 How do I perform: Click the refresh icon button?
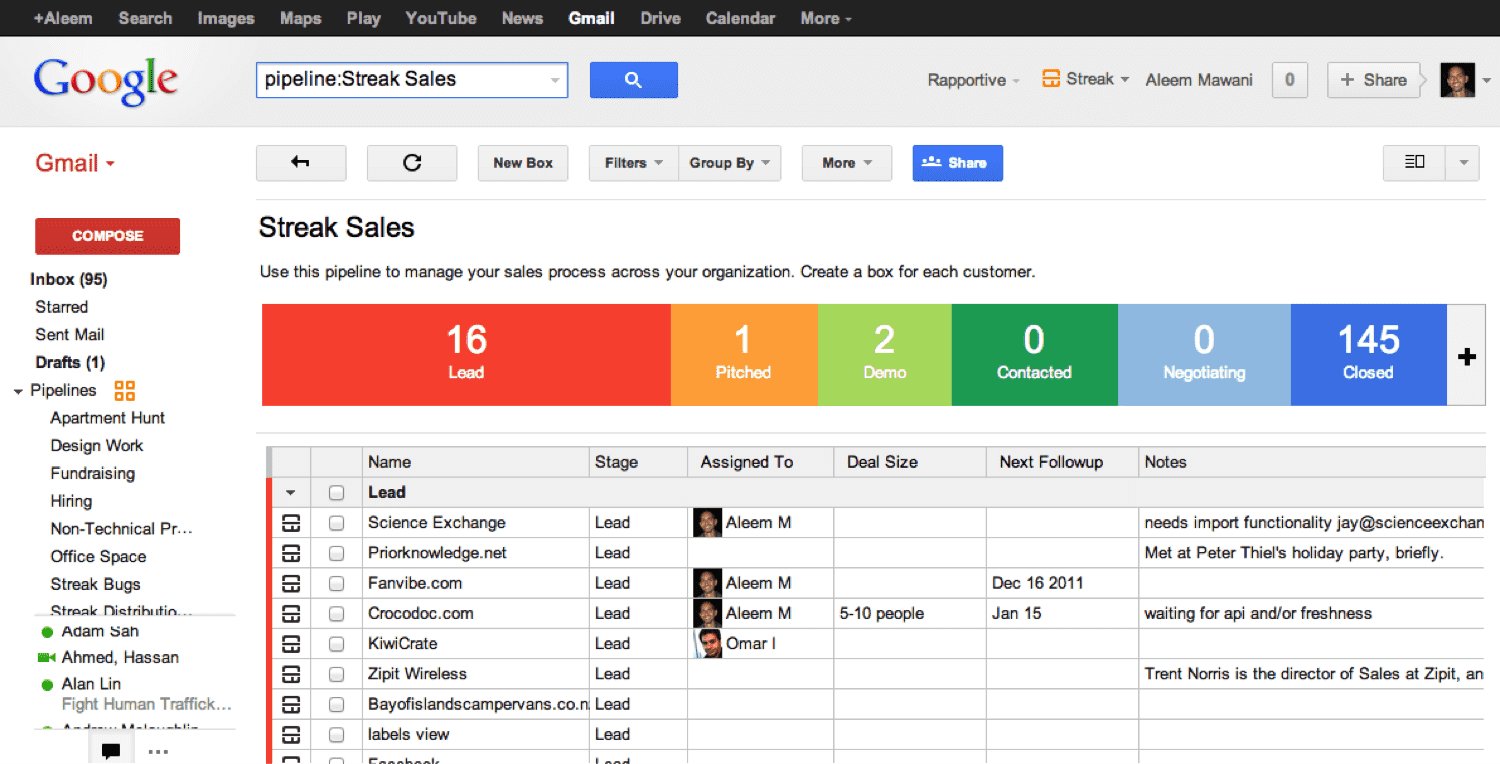[411, 163]
